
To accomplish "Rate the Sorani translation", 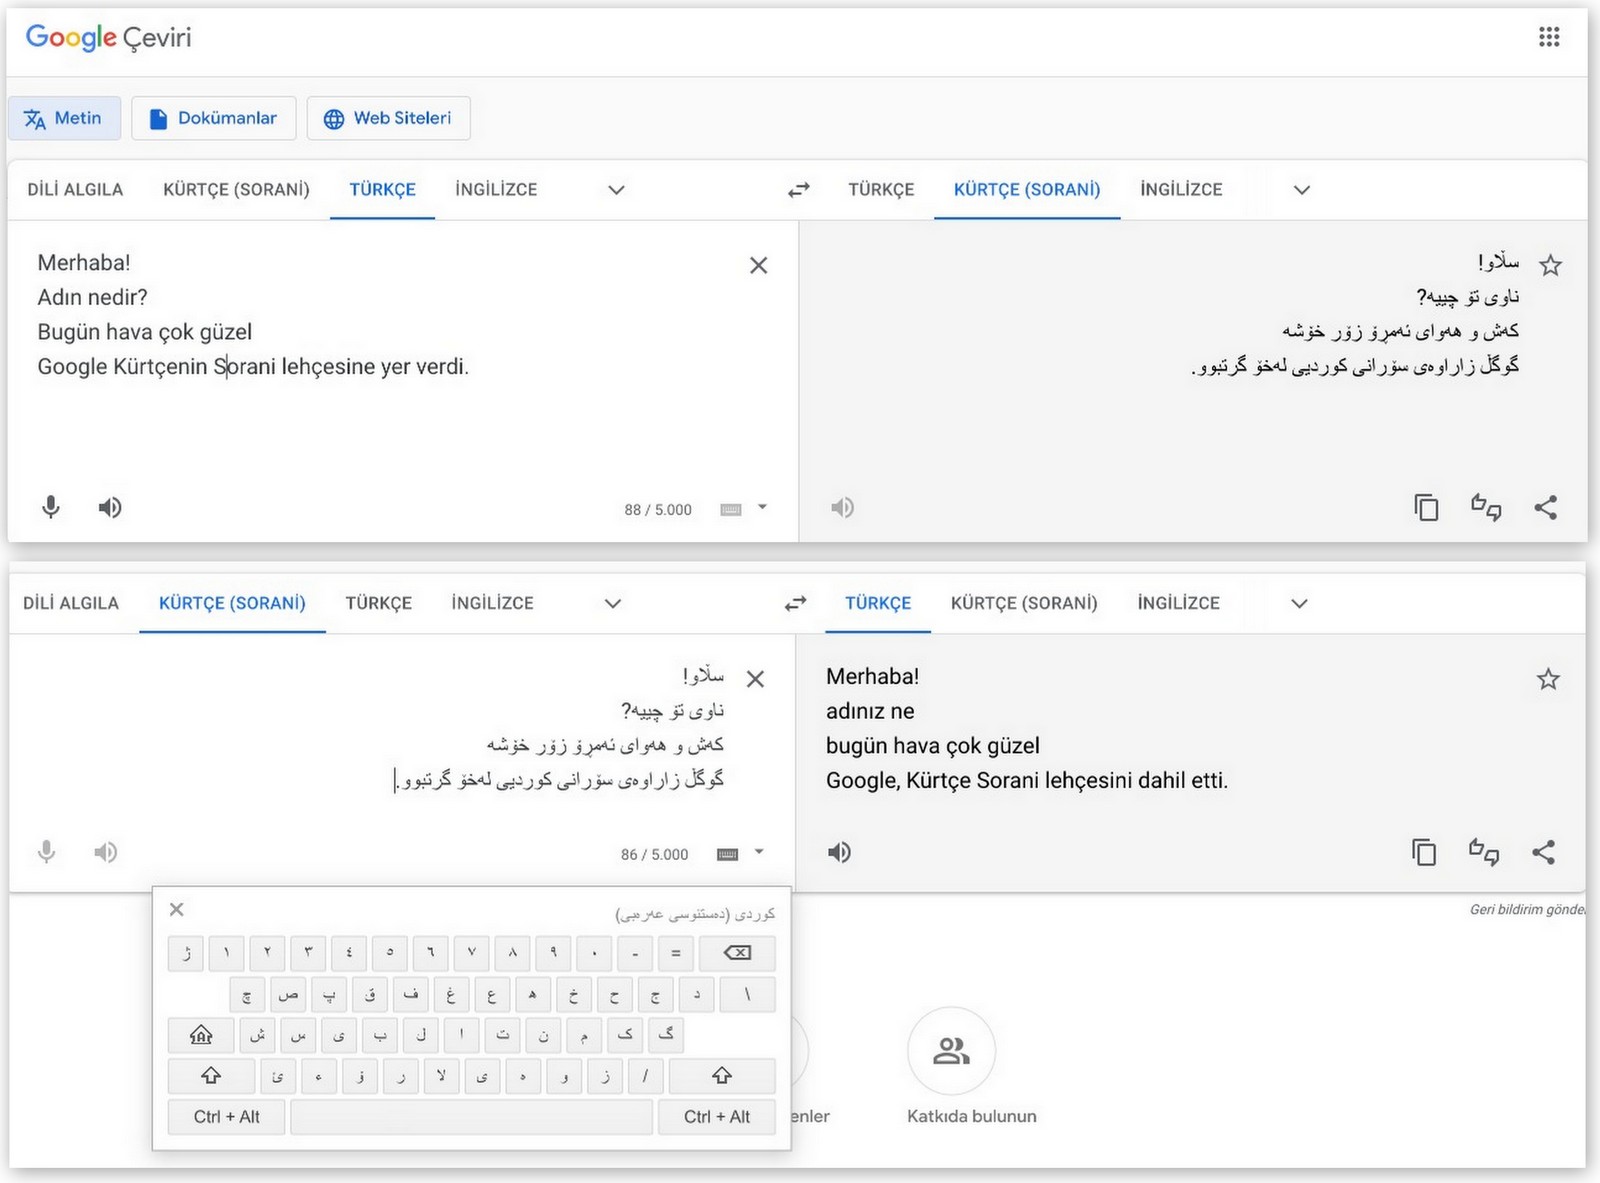I will [1486, 507].
